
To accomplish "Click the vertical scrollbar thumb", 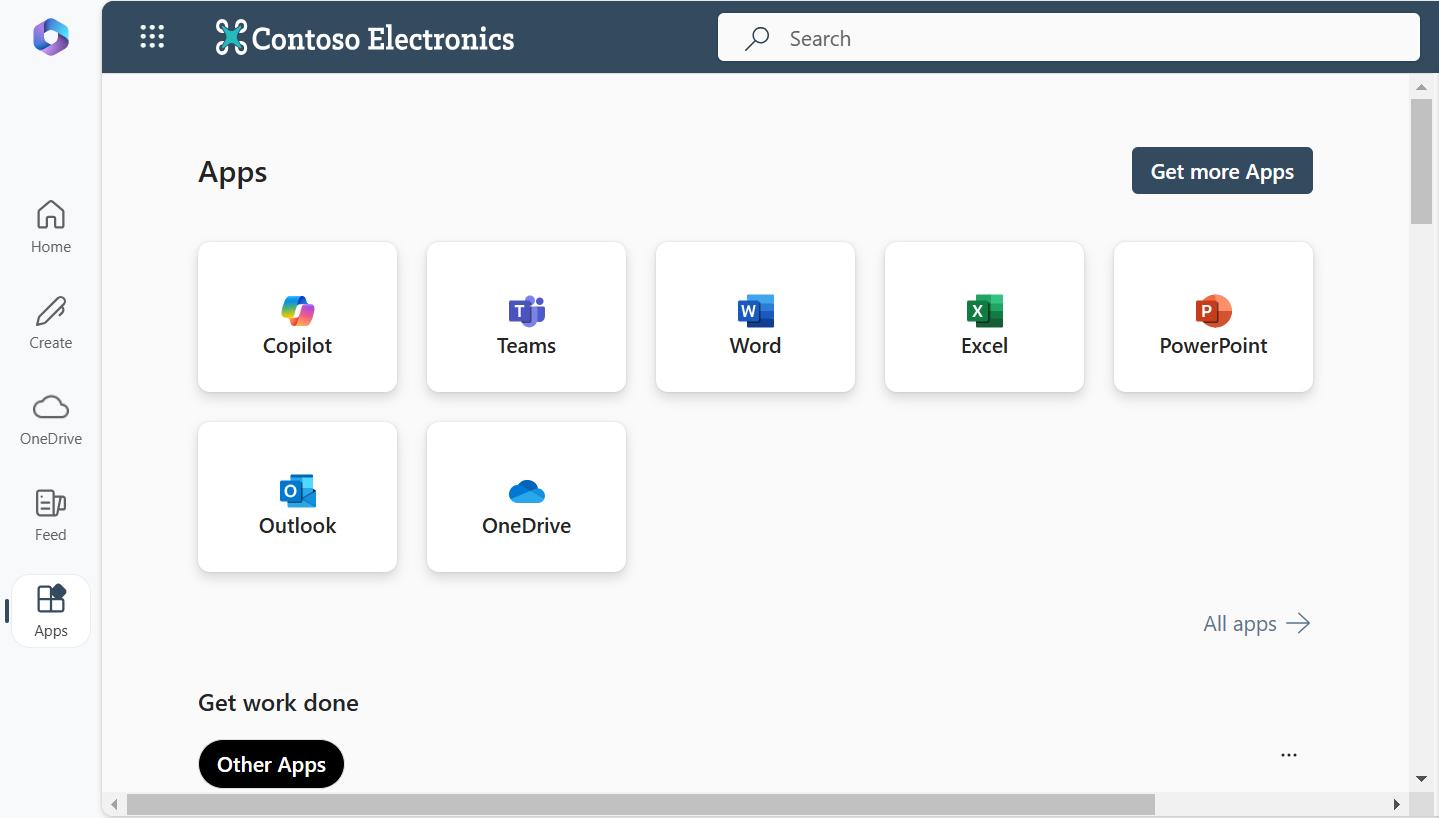I will [x=1422, y=162].
